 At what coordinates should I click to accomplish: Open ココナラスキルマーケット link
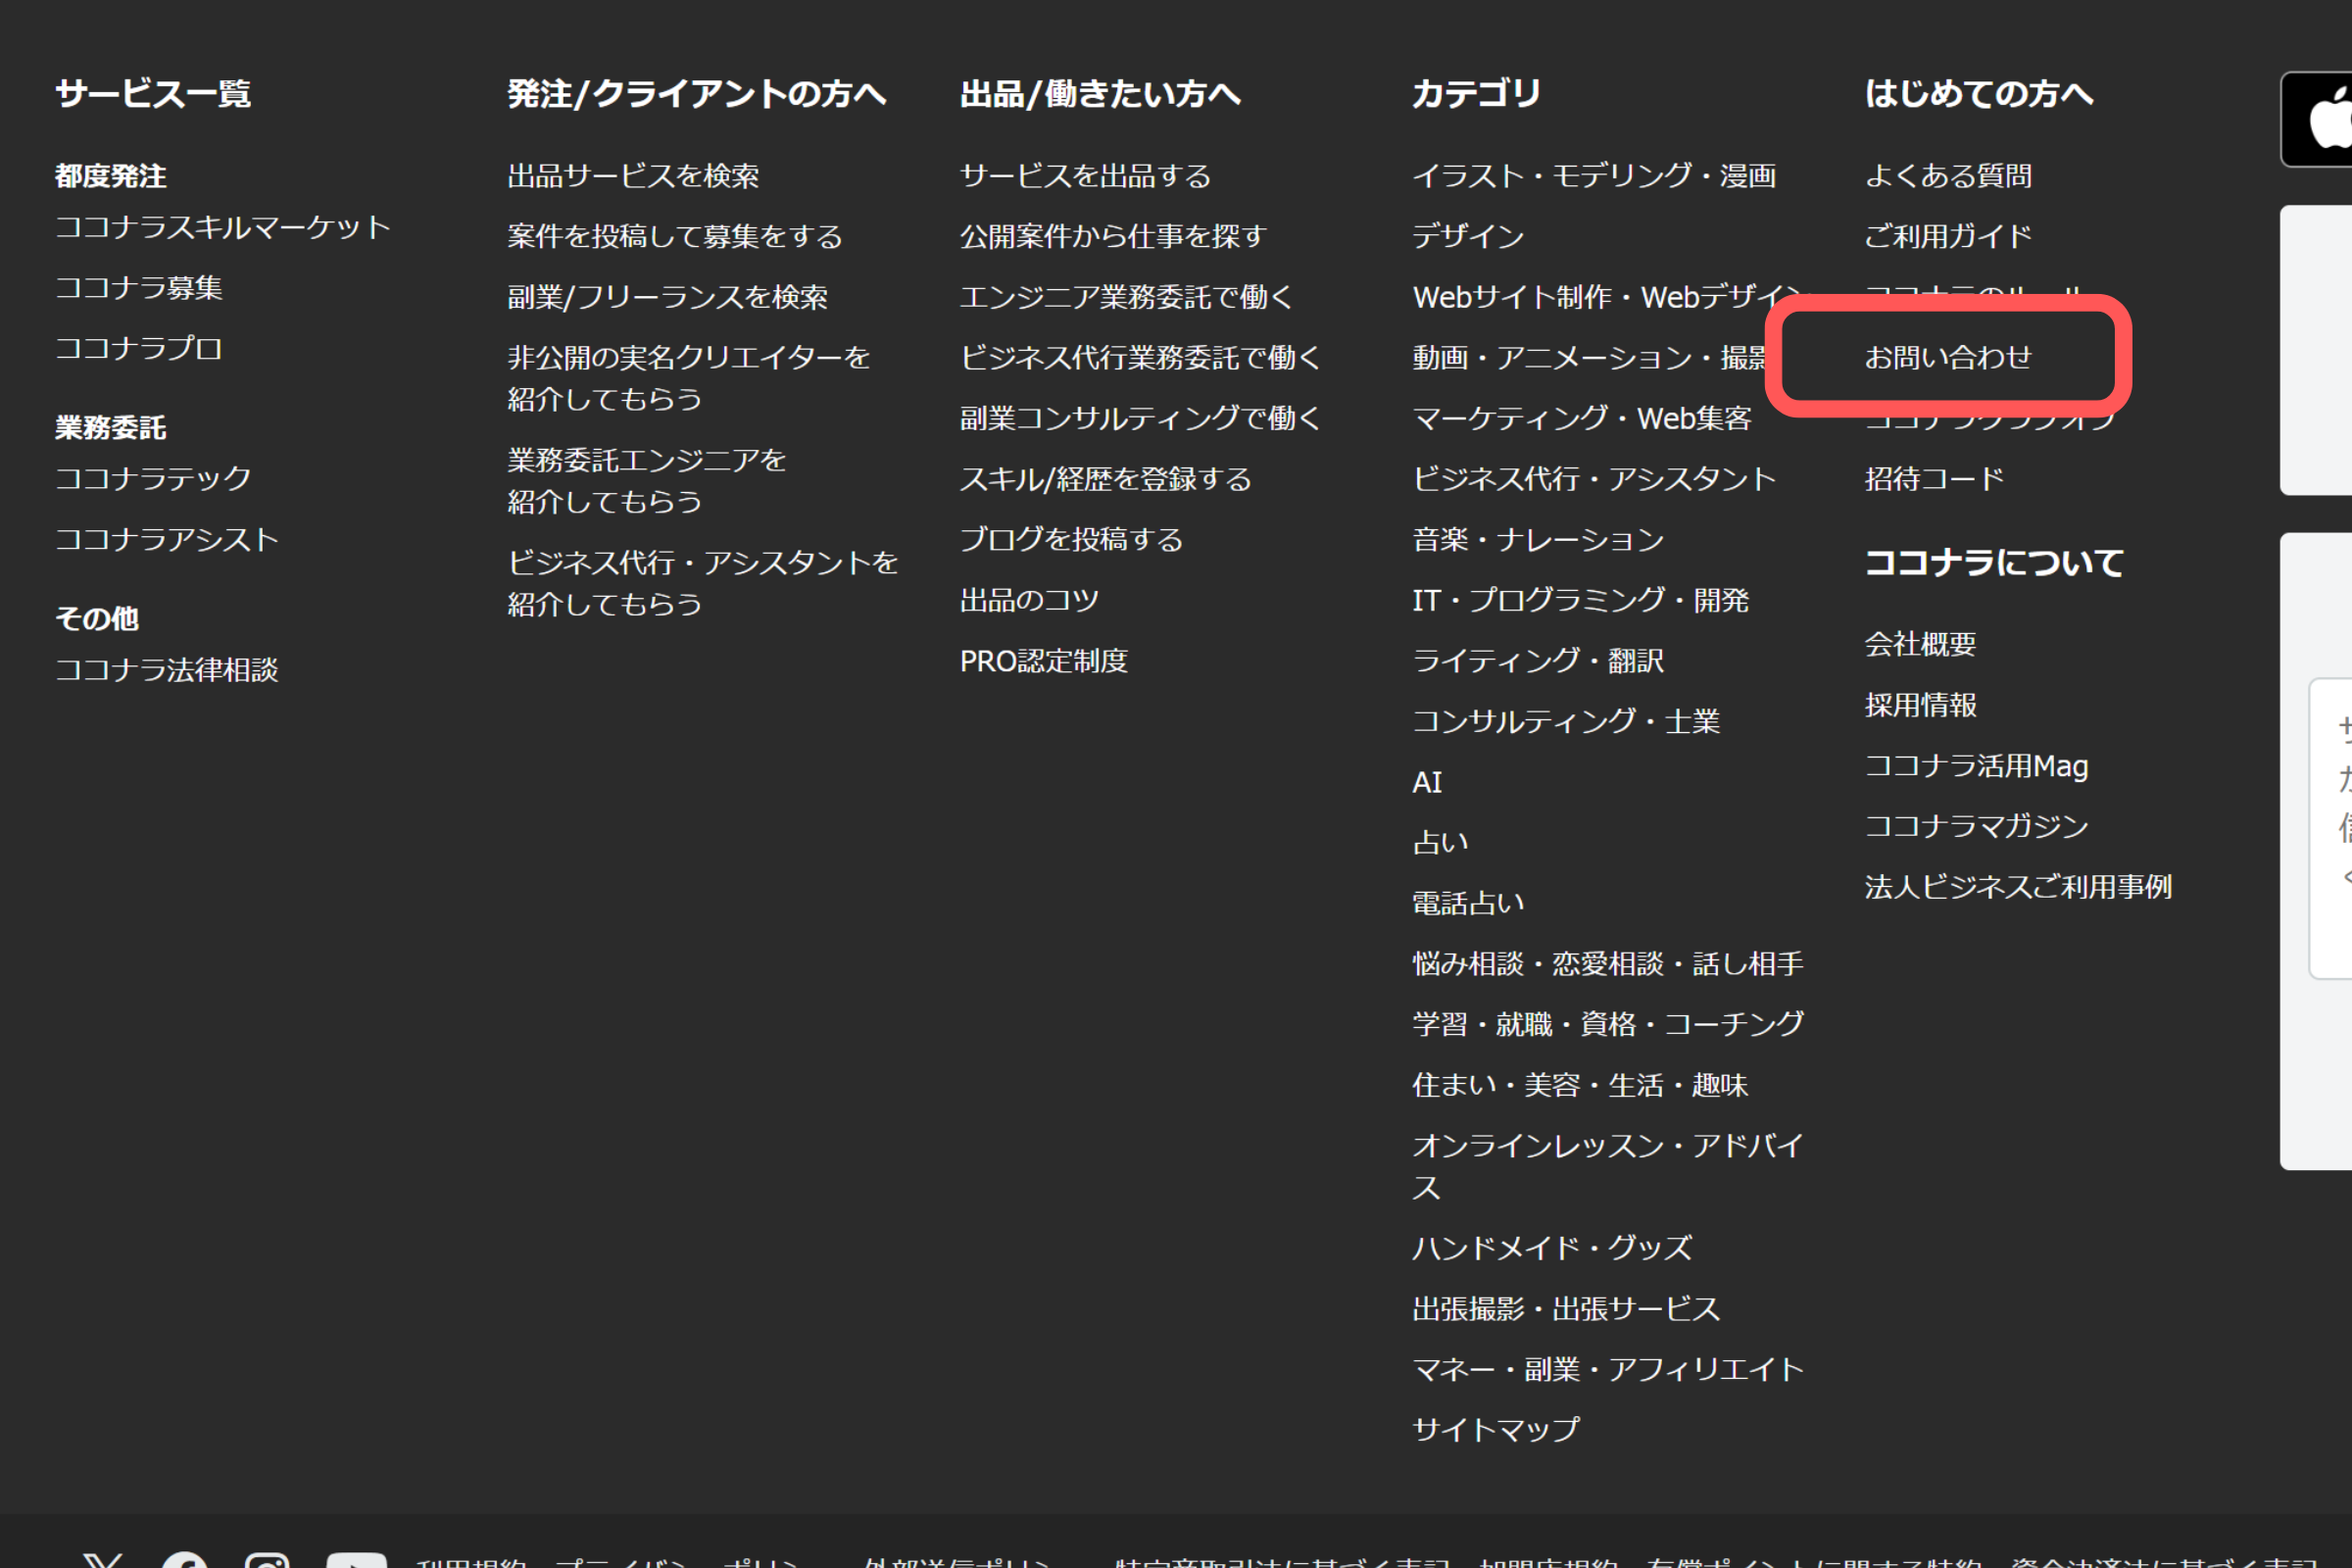point(223,227)
